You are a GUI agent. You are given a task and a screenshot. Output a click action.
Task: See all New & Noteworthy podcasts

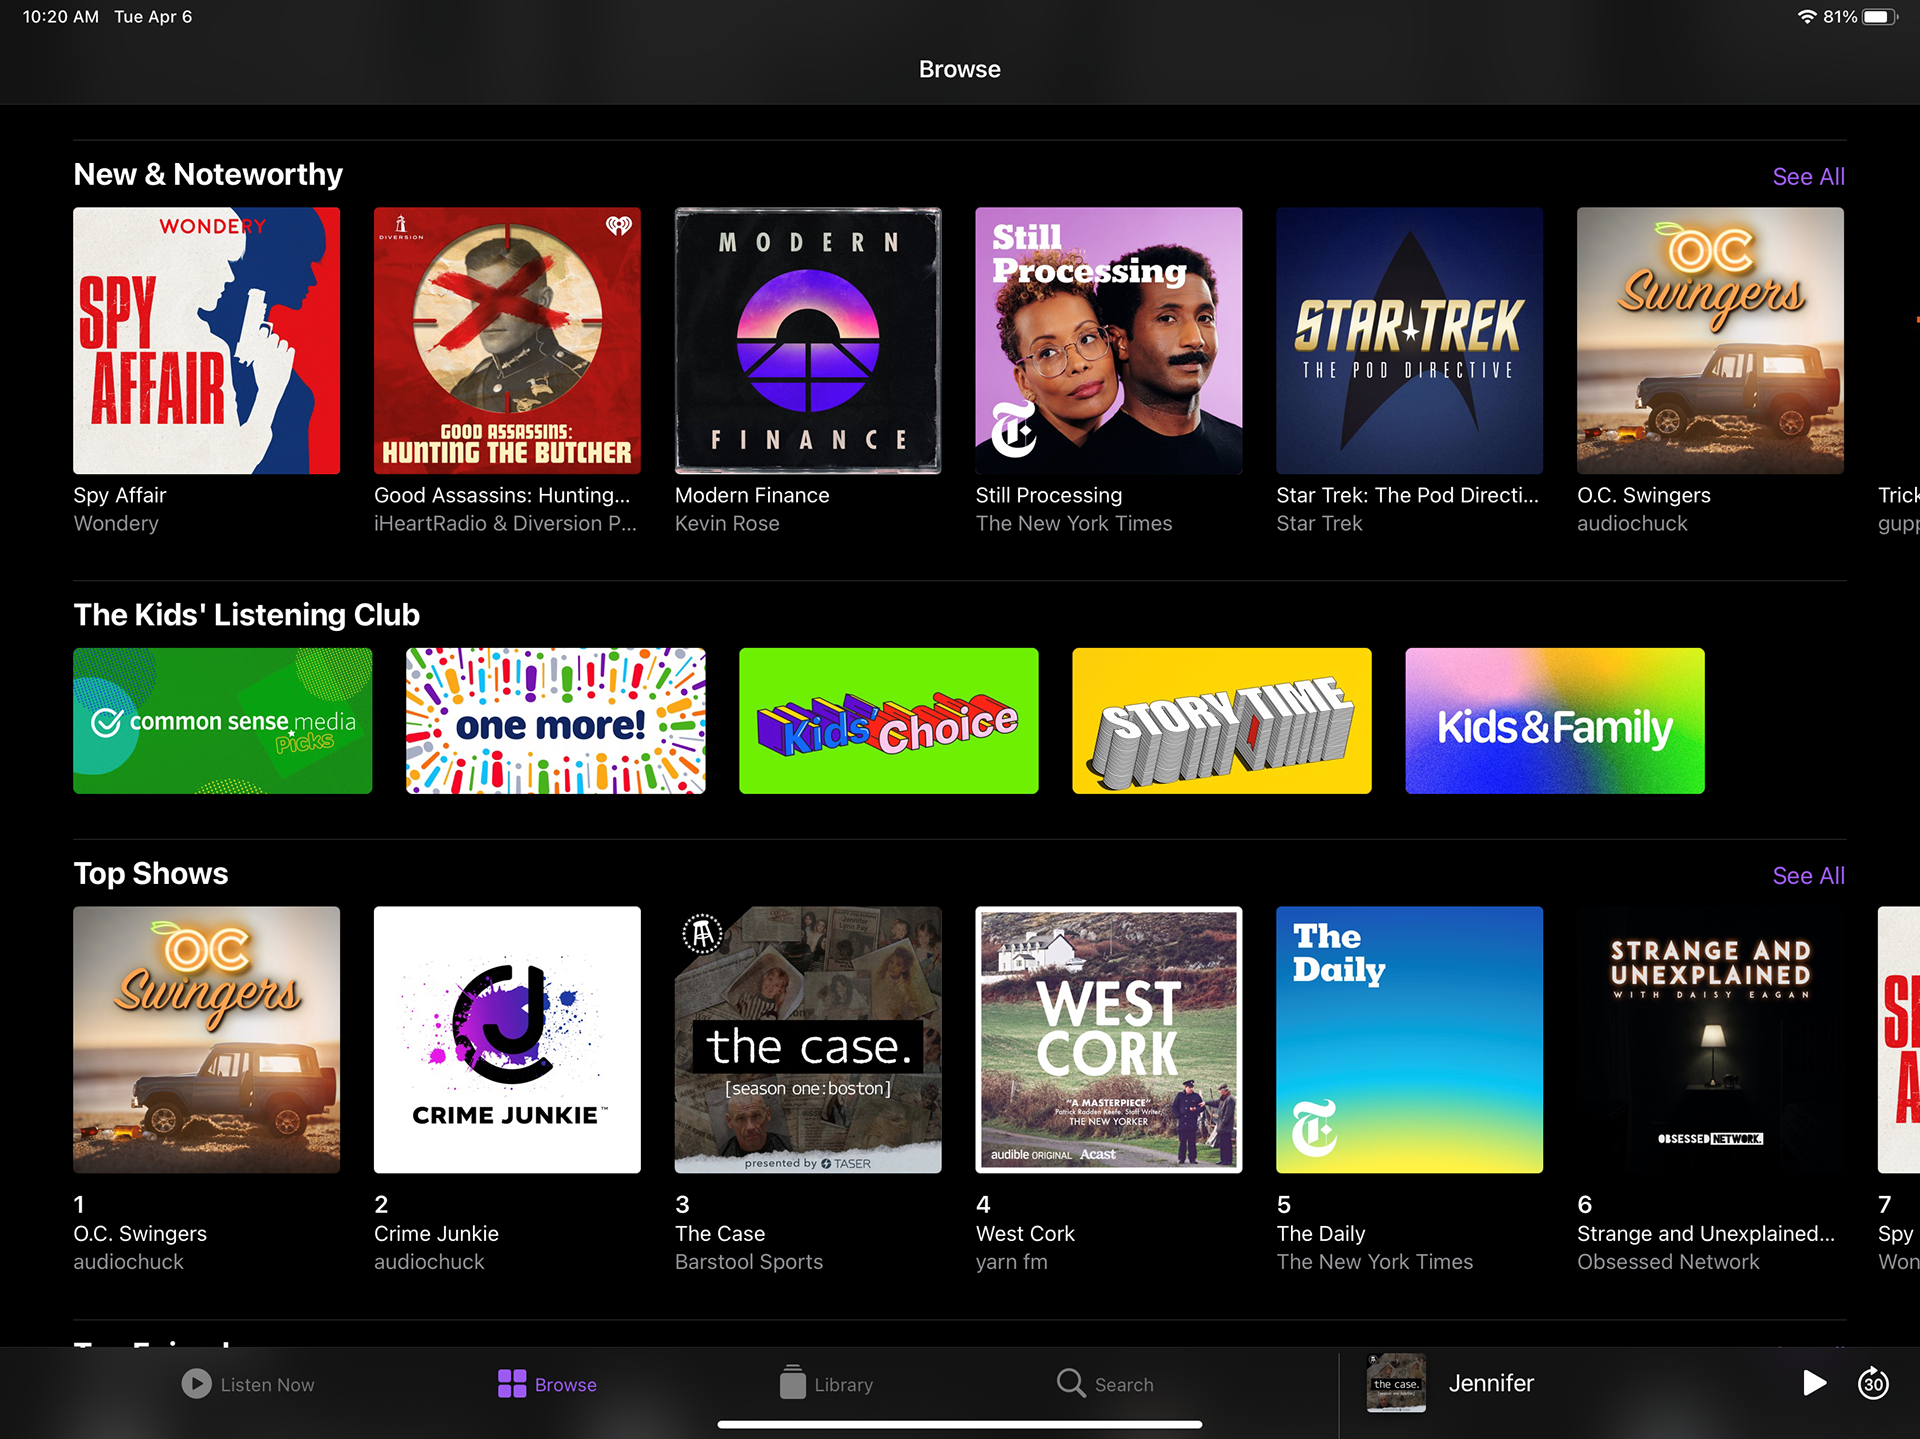coord(1808,176)
